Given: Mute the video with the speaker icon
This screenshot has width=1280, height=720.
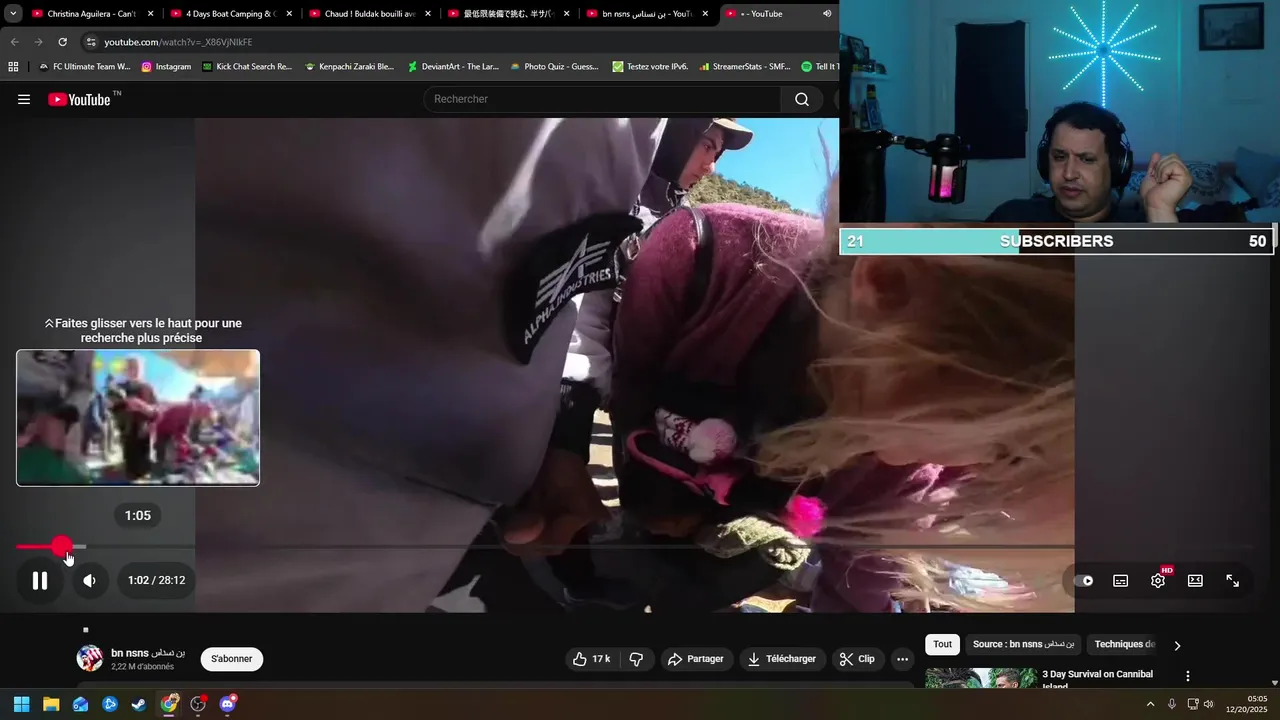Looking at the screenshot, I should pos(89,580).
